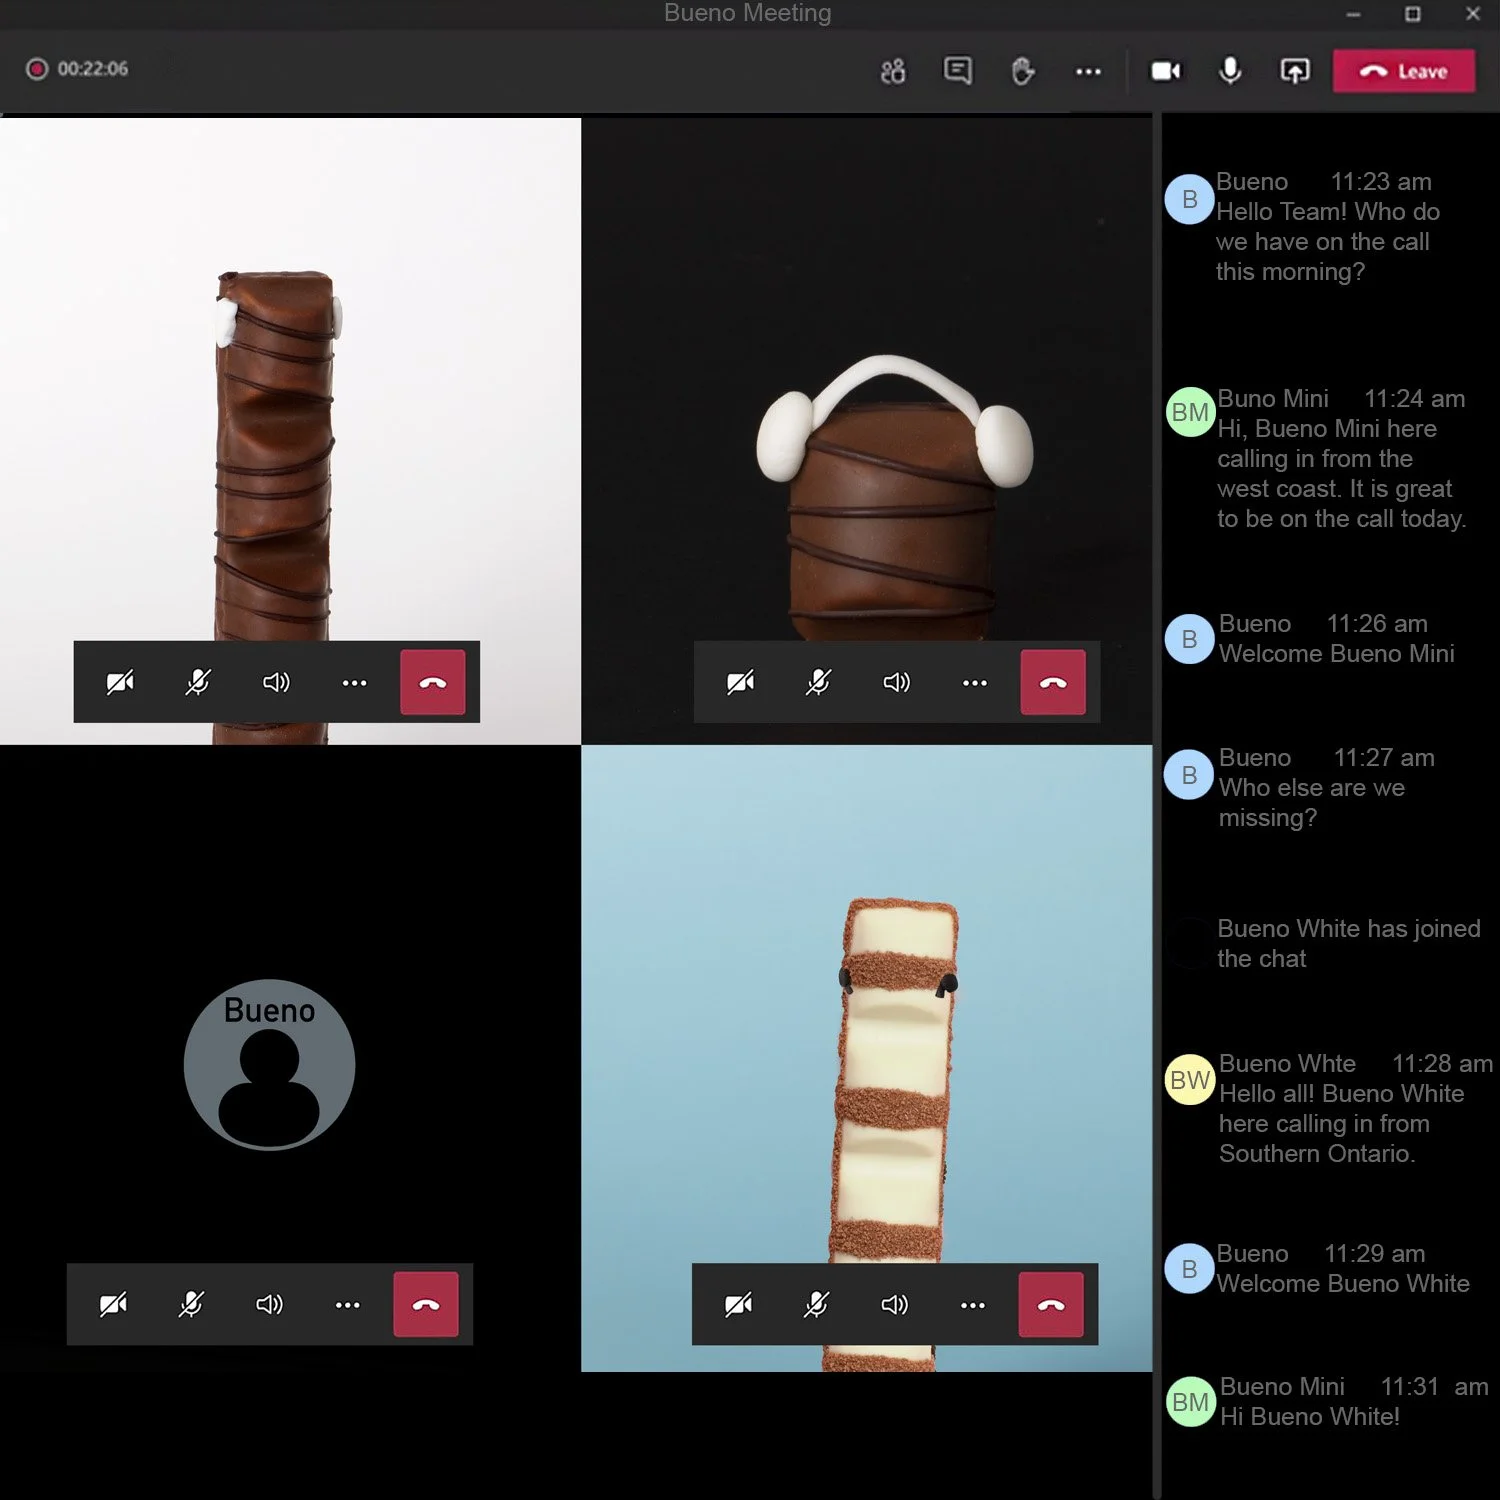The height and width of the screenshot is (1500, 1500).
Task: Open the share screen tray
Action: tap(1295, 71)
